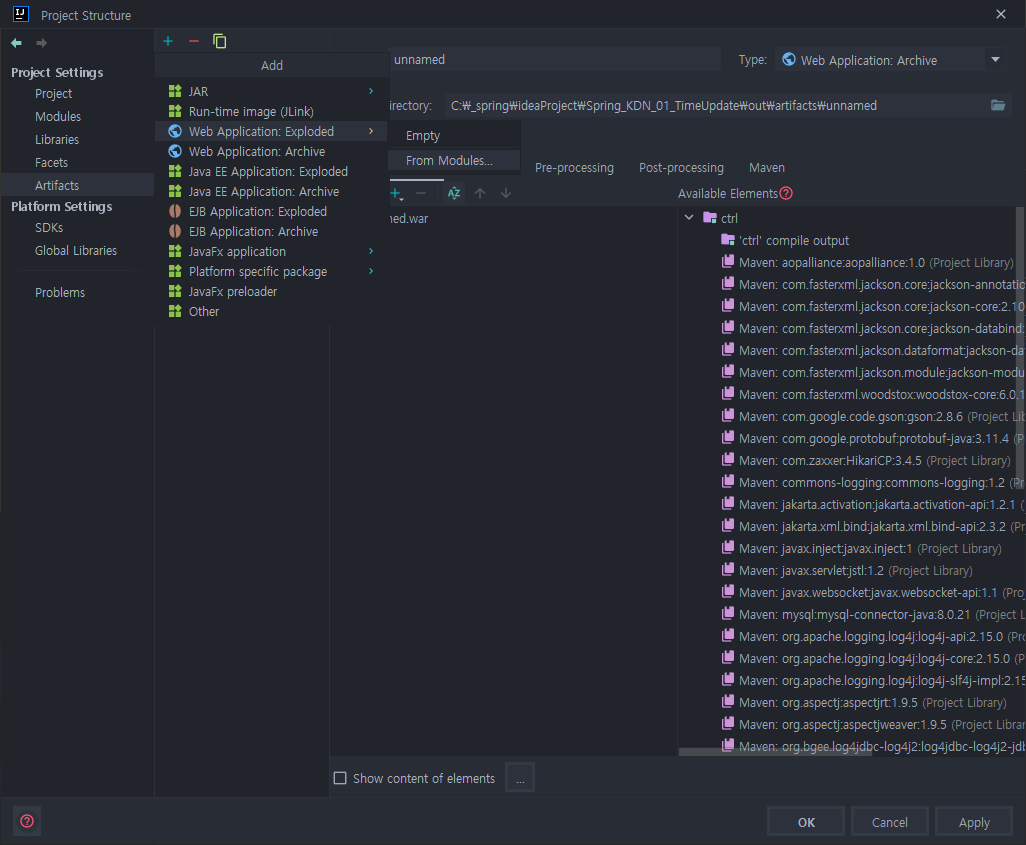Expand the Platform specific package submenu arrow
This screenshot has width=1026, height=845.
click(371, 271)
